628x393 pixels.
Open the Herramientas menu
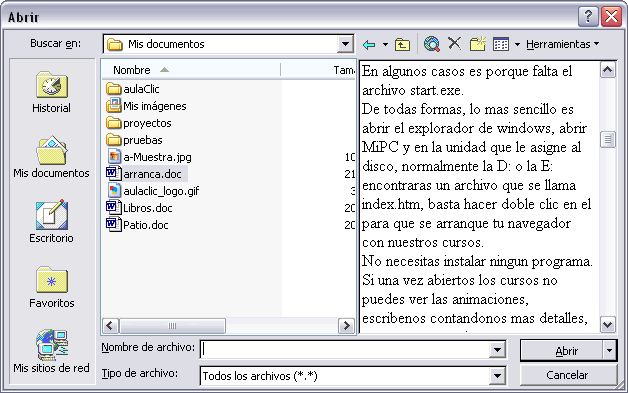pyautogui.click(x=562, y=44)
